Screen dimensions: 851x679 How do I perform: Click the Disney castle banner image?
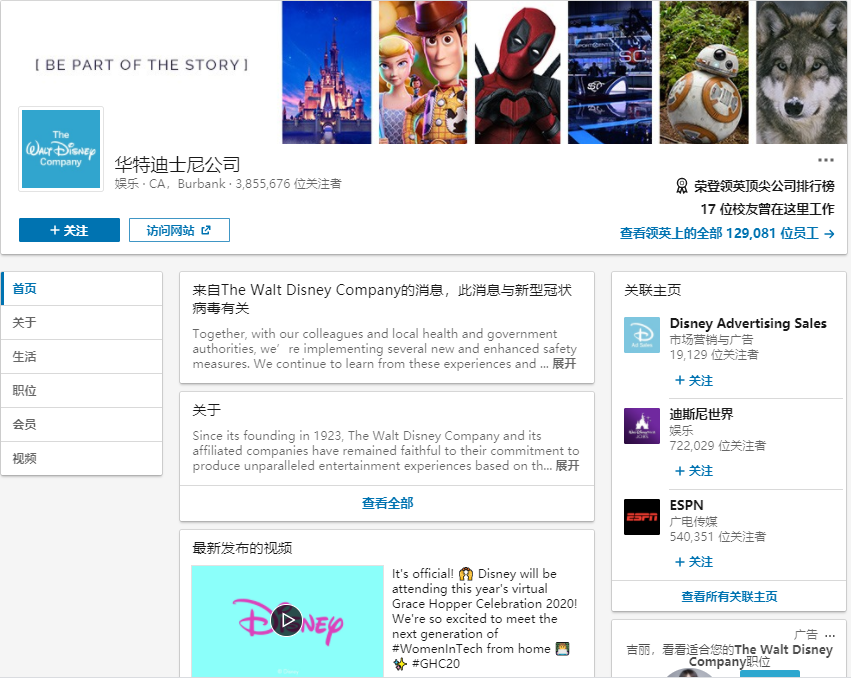point(327,72)
